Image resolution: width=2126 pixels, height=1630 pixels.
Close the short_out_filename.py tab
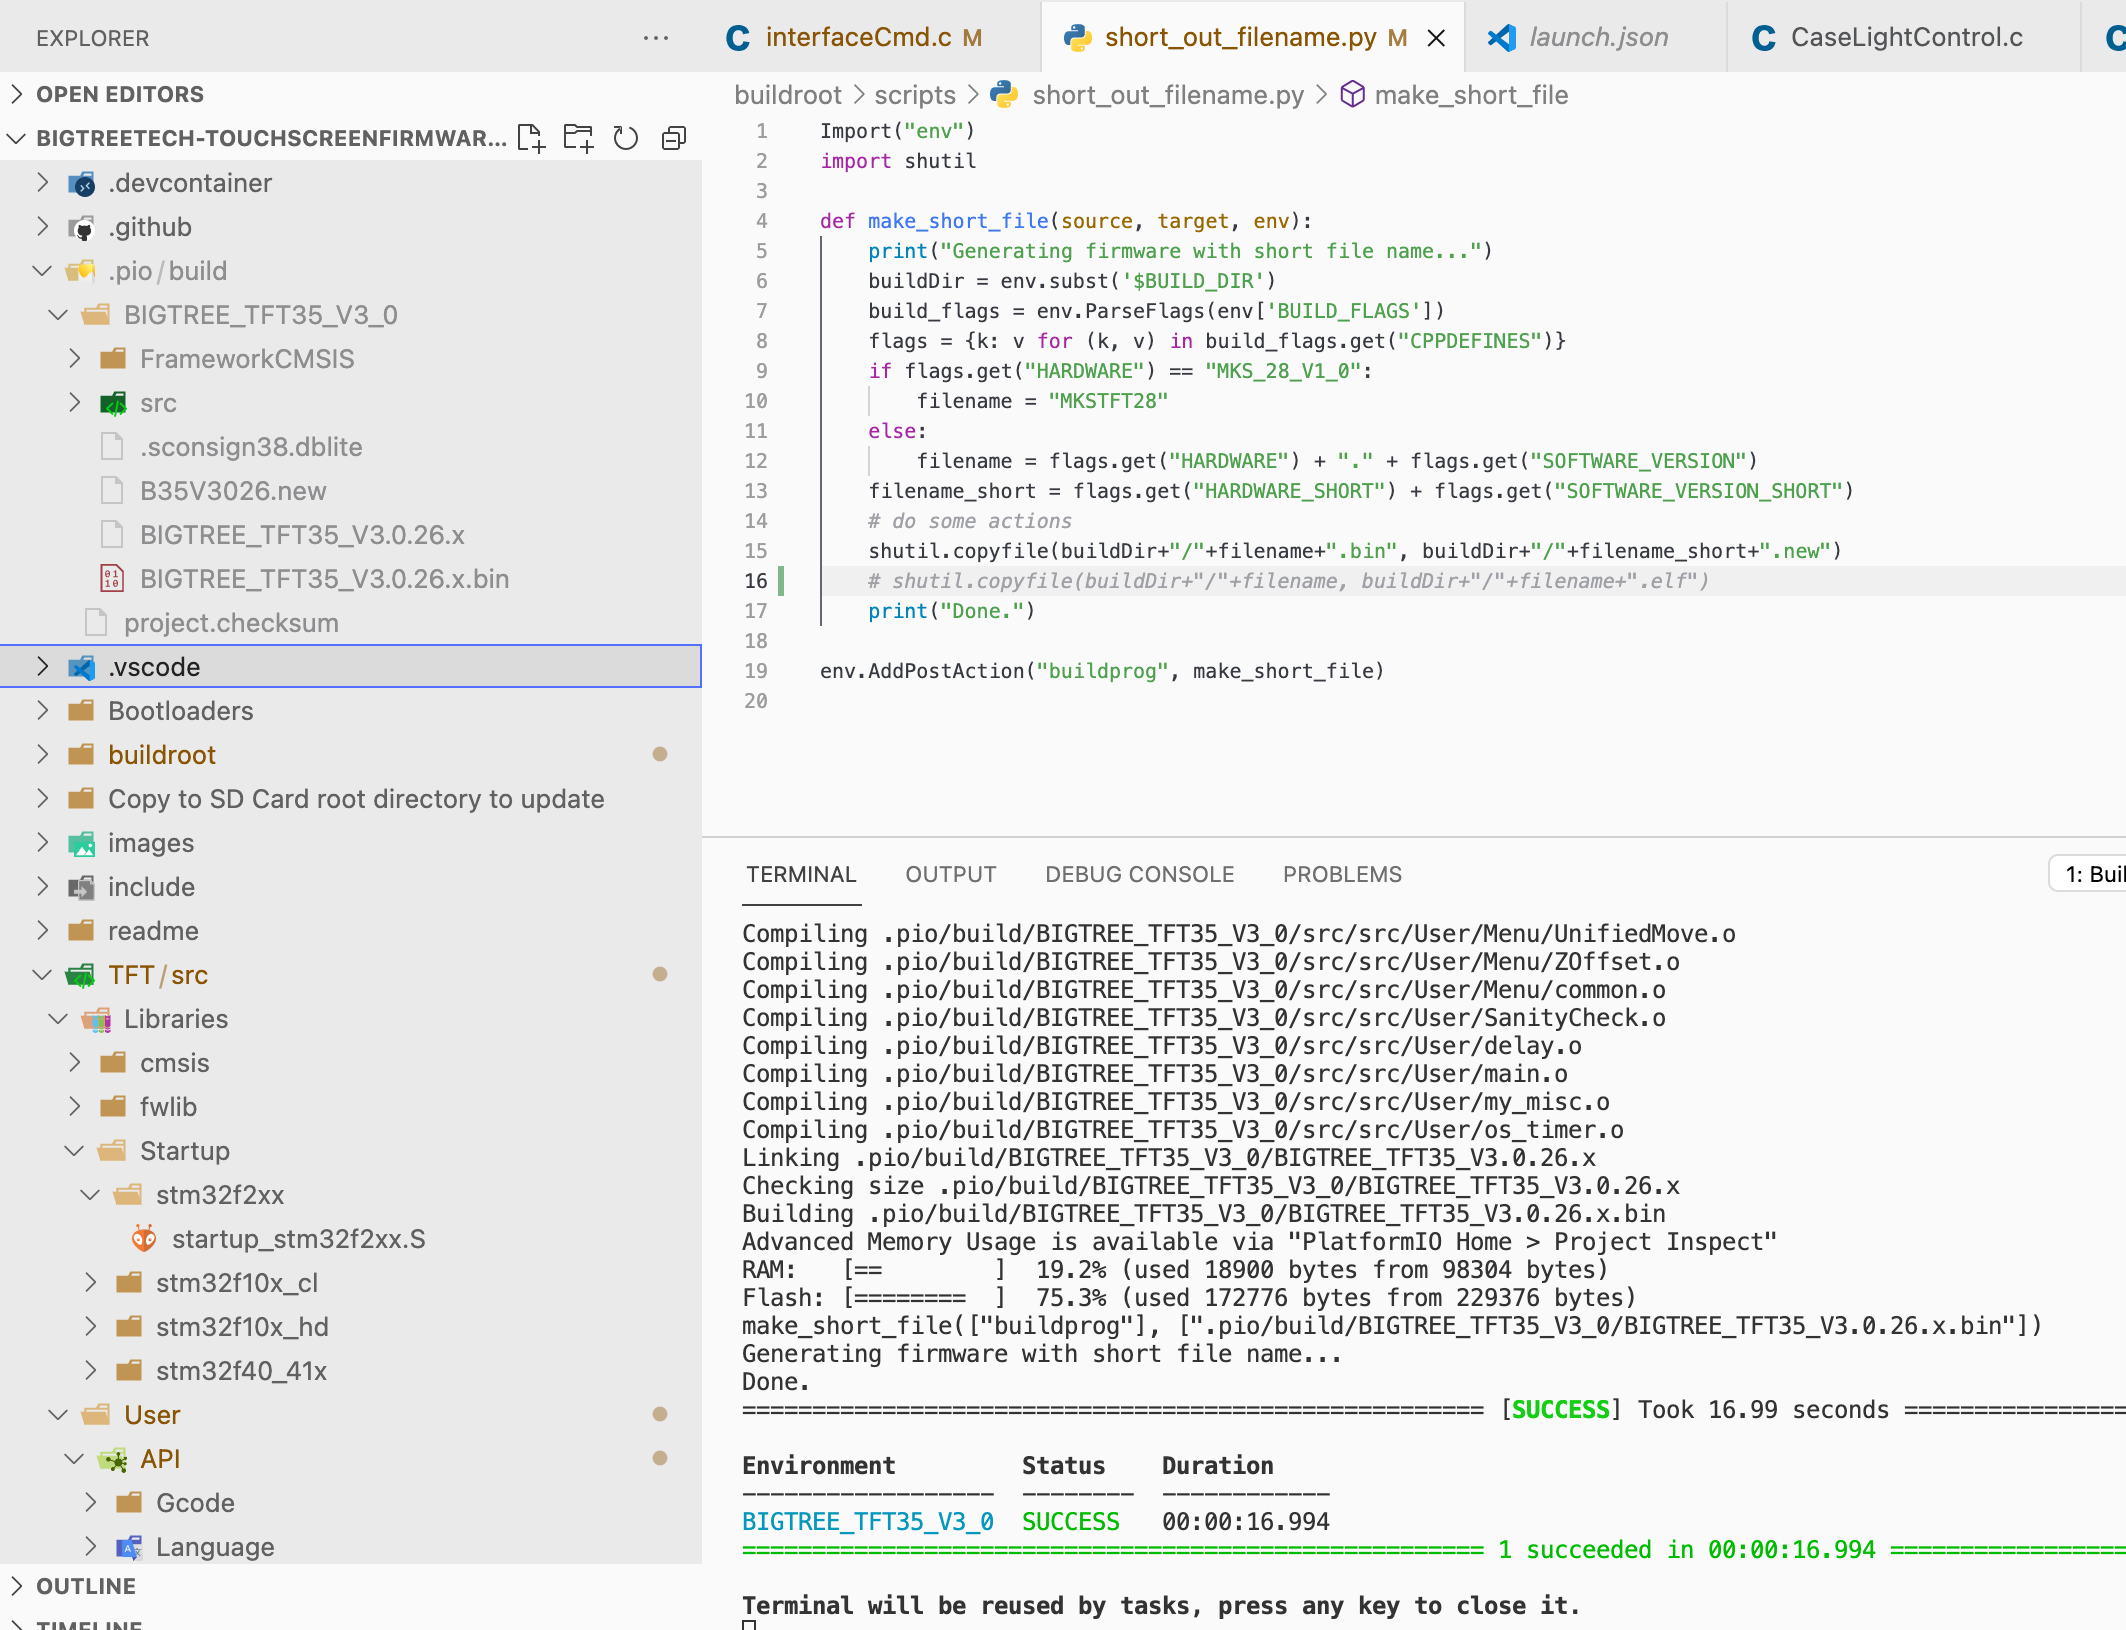click(x=1436, y=38)
